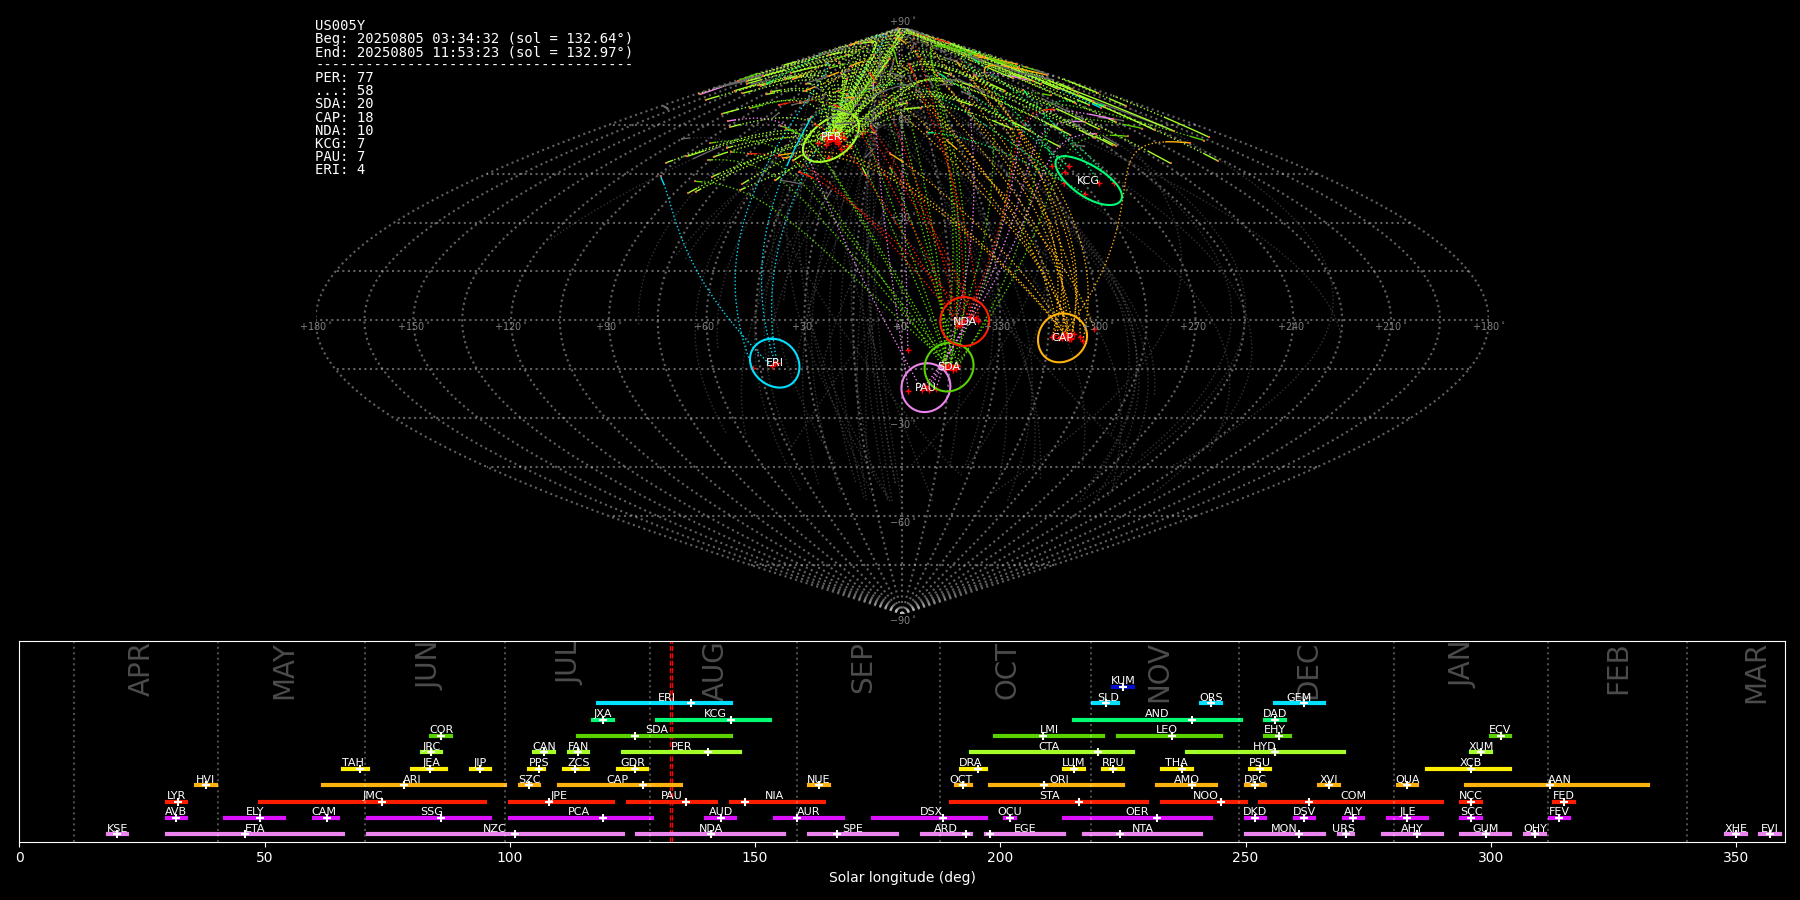Click the APR month label in timeline

coord(139,670)
